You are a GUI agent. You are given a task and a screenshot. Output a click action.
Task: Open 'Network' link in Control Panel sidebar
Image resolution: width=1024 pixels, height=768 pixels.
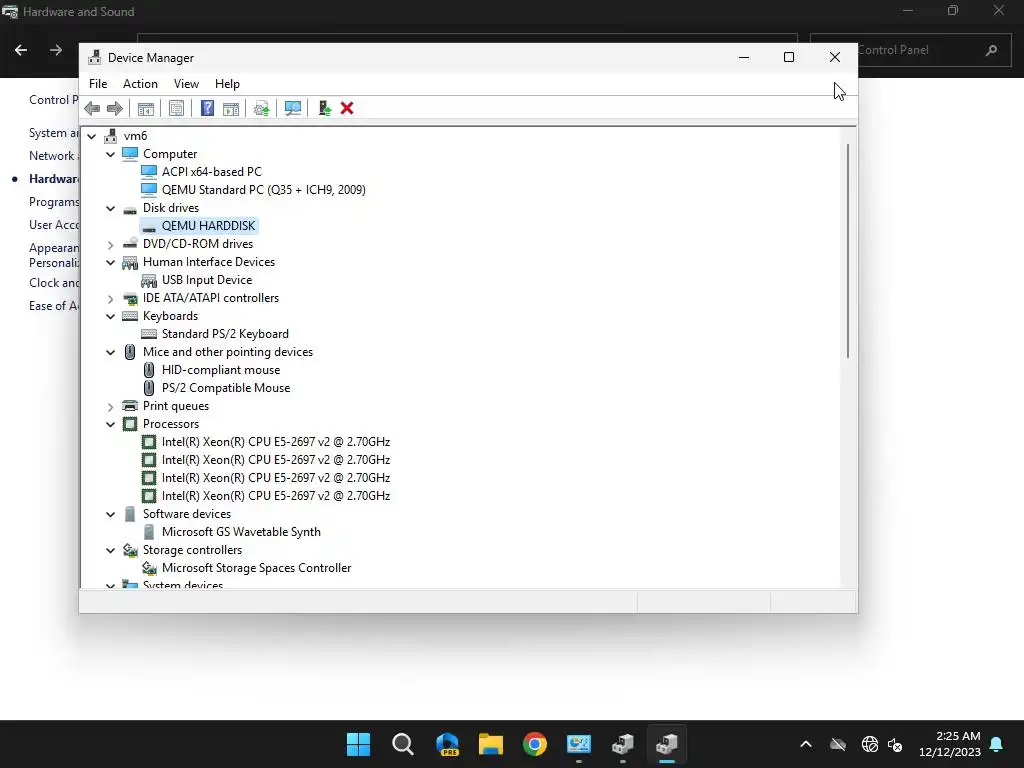click(54, 155)
